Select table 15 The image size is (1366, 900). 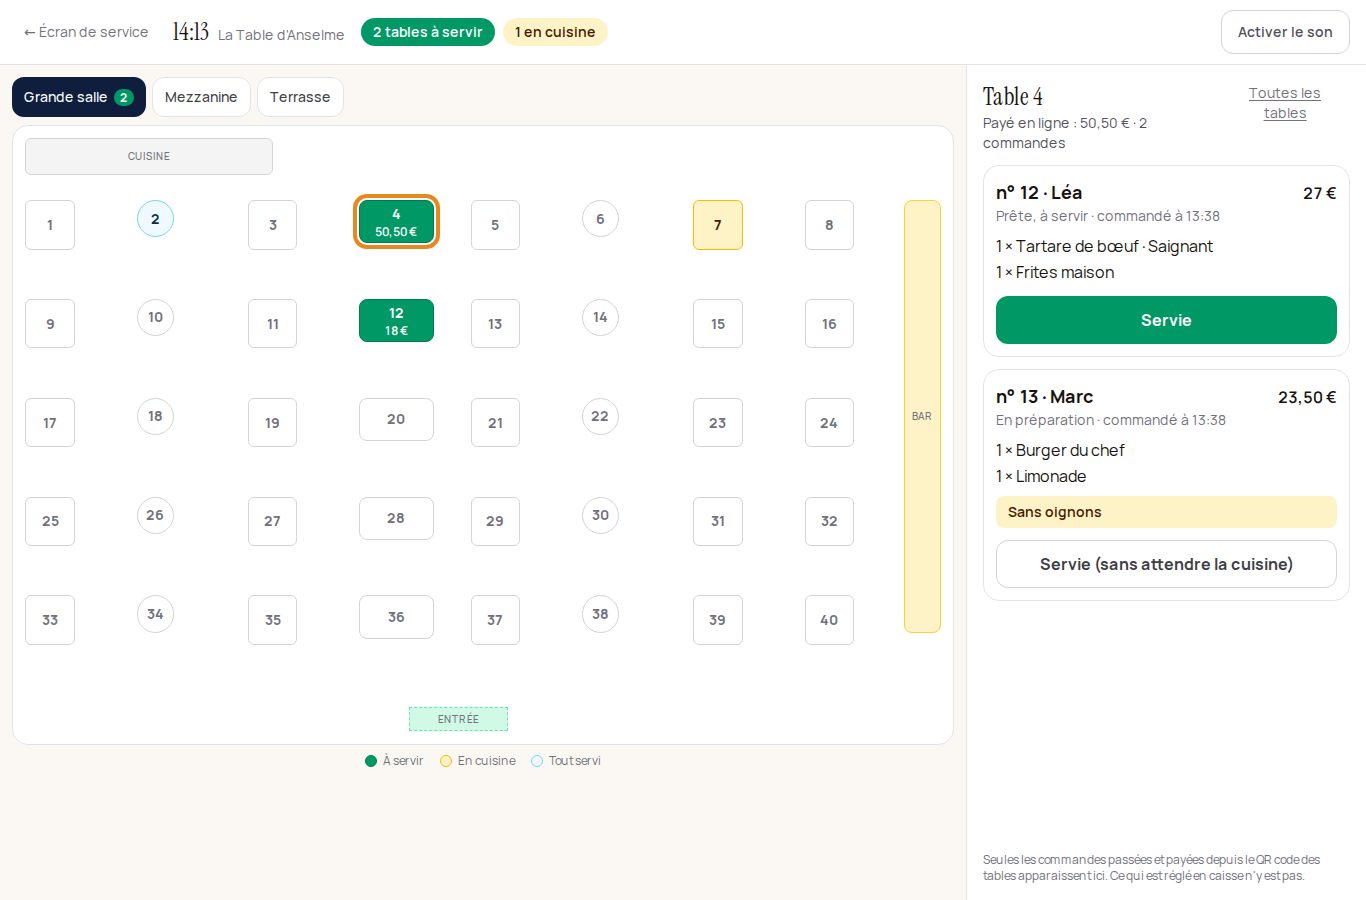(x=718, y=324)
